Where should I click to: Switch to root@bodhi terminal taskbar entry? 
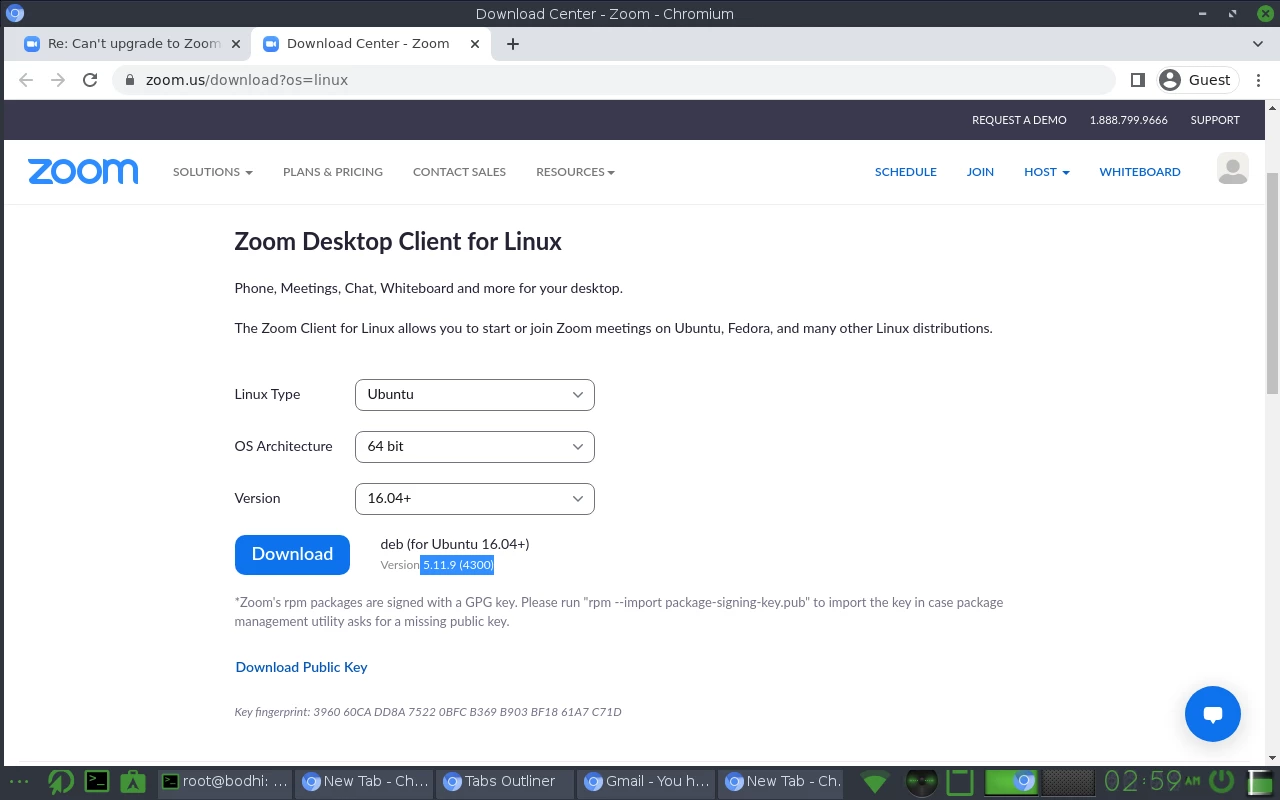tap(226, 781)
